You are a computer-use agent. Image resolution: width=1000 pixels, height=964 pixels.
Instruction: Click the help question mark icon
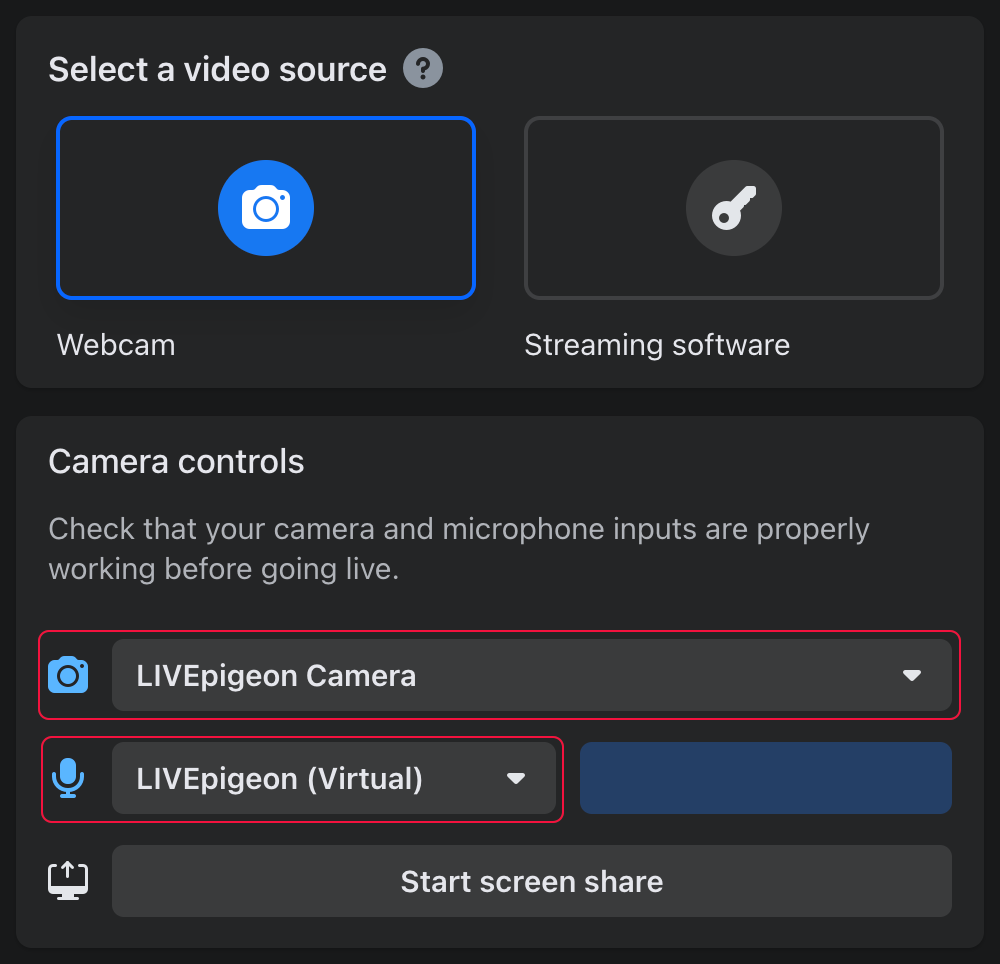[x=423, y=68]
